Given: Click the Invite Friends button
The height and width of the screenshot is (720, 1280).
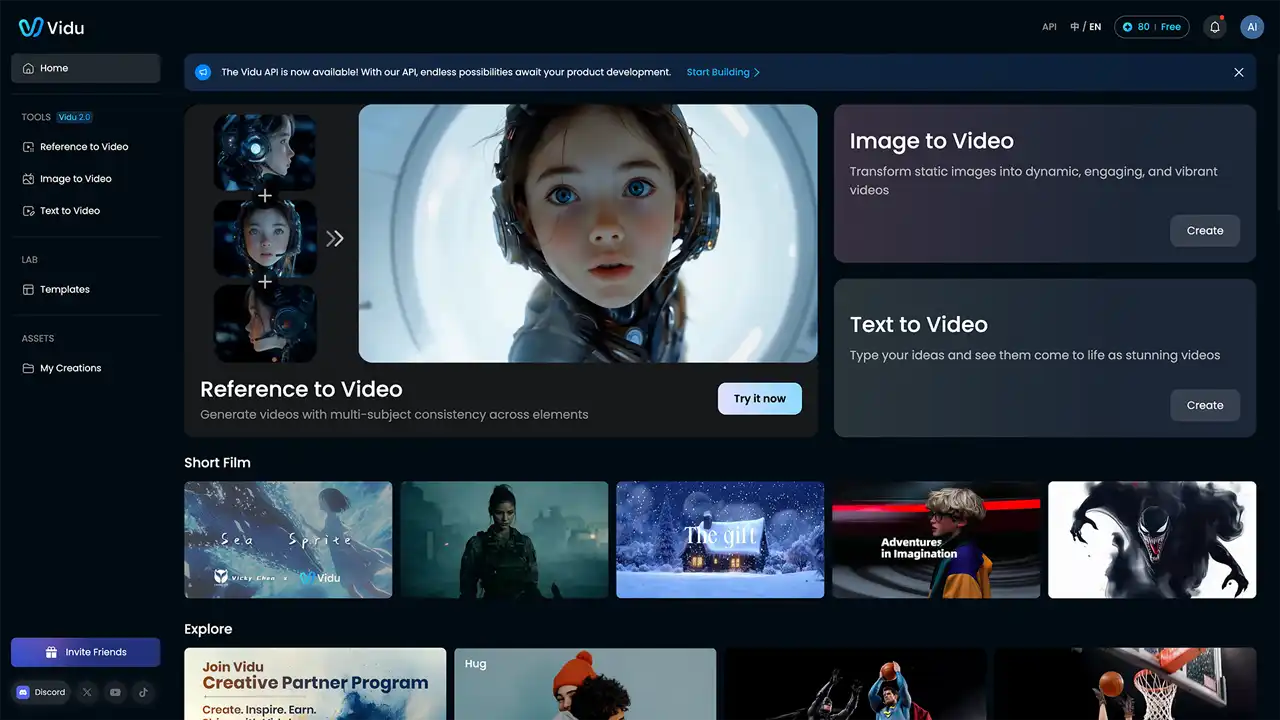Looking at the screenshot, I should pos(86,652).
